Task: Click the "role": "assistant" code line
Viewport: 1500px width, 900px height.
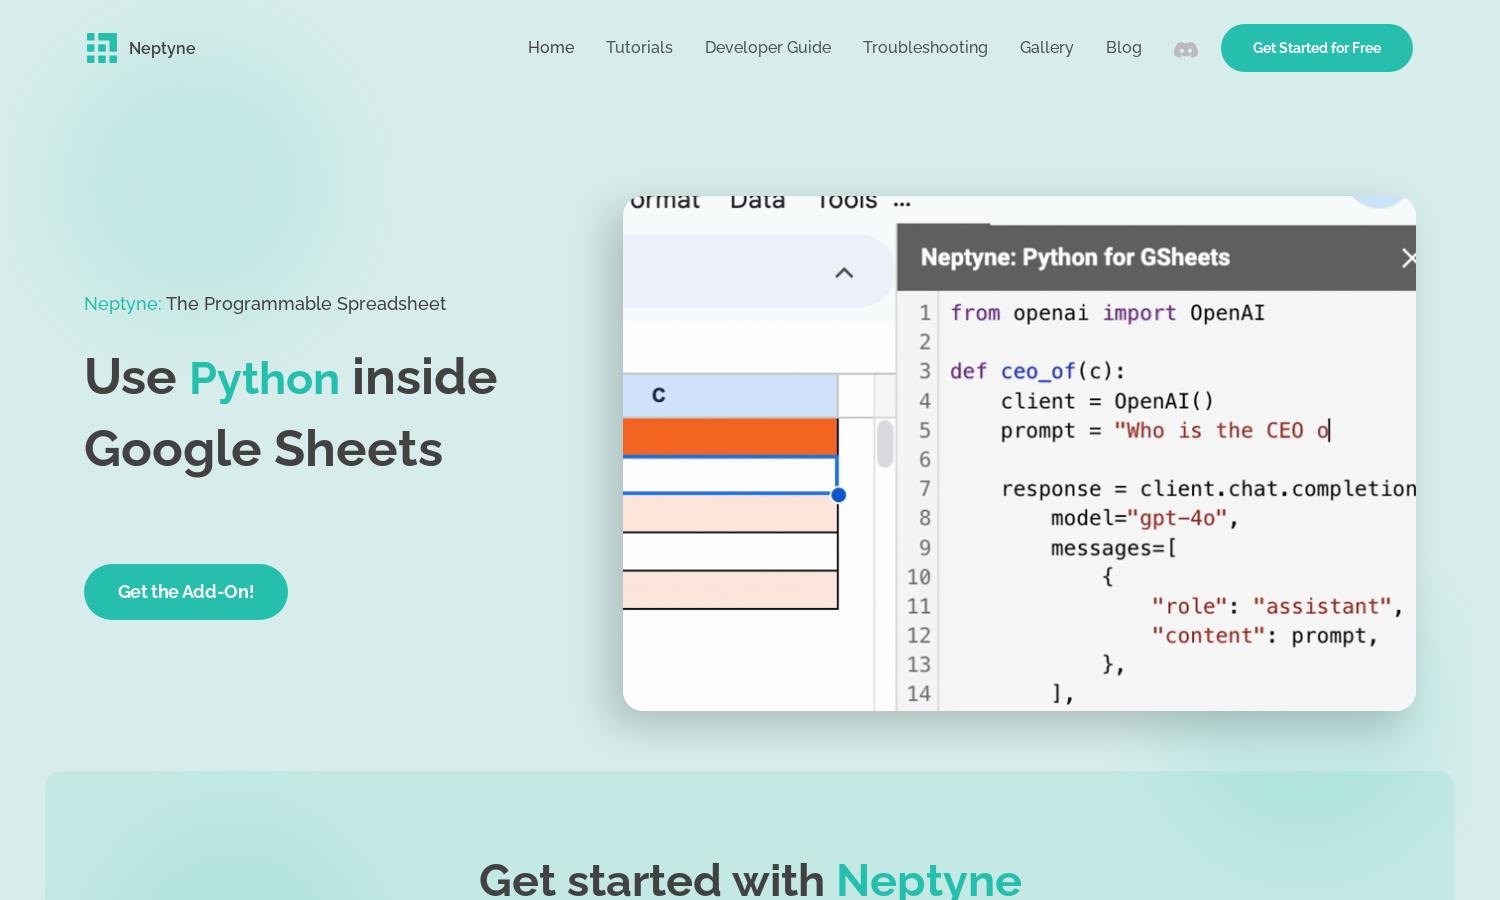Action: (x=1277, y=606)
